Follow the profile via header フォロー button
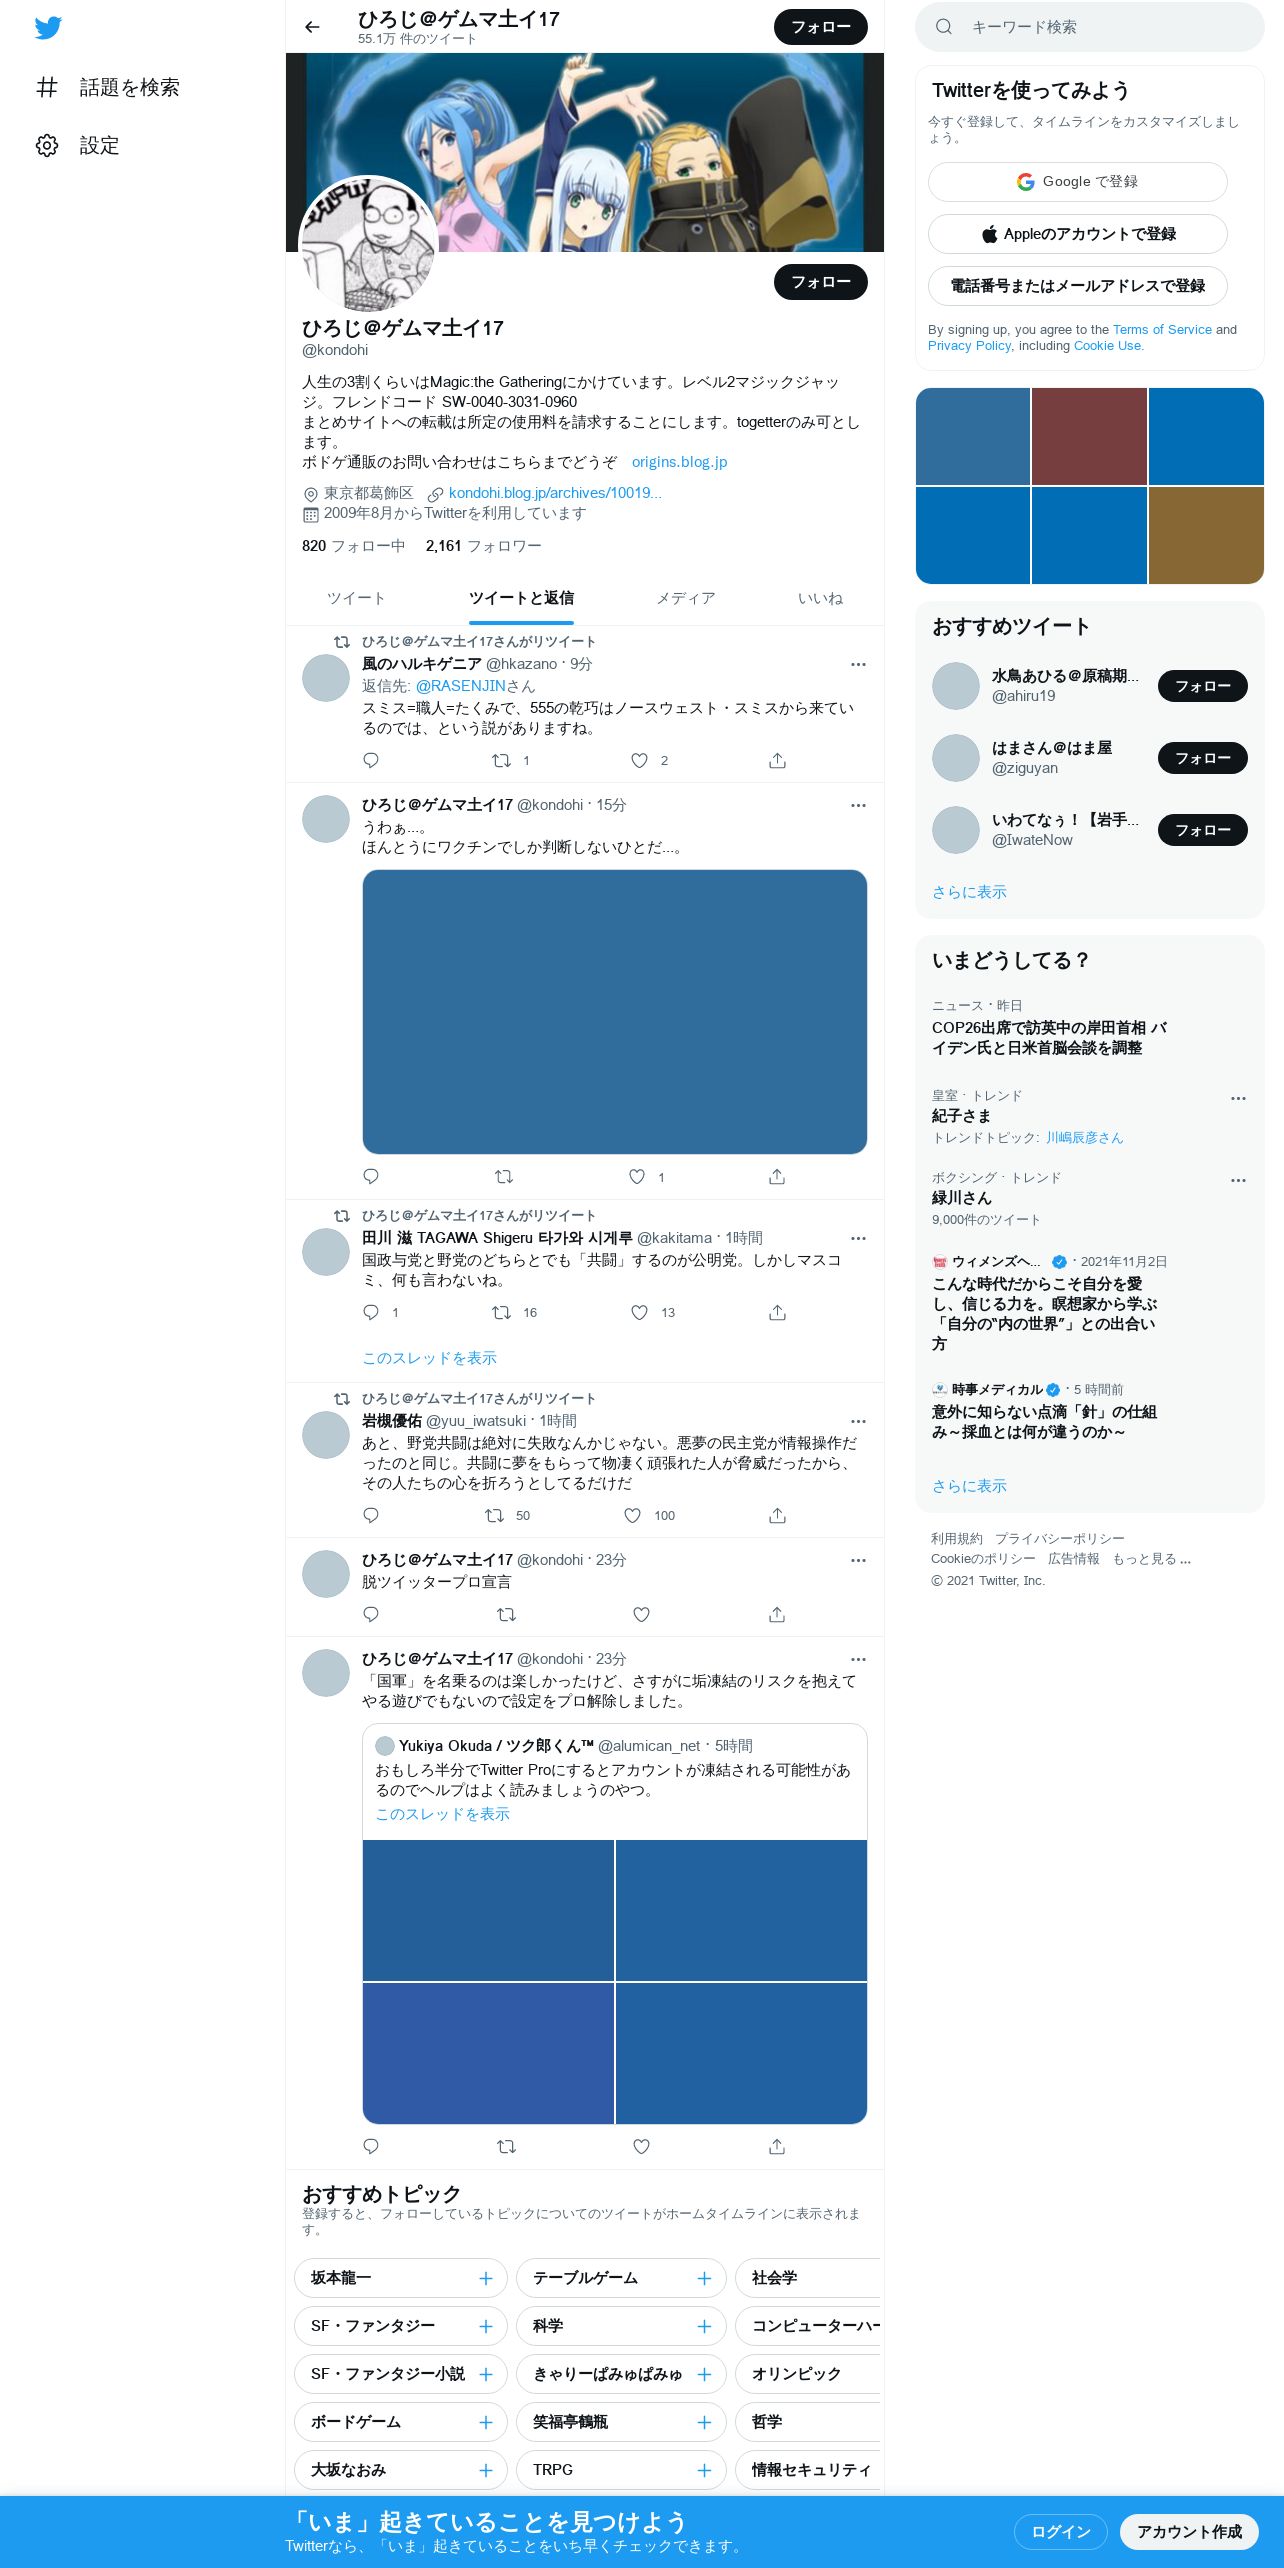 pos(821,27)
